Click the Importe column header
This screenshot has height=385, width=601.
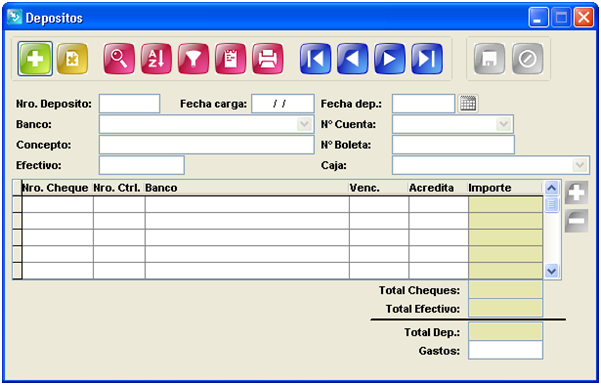(505, 188)
